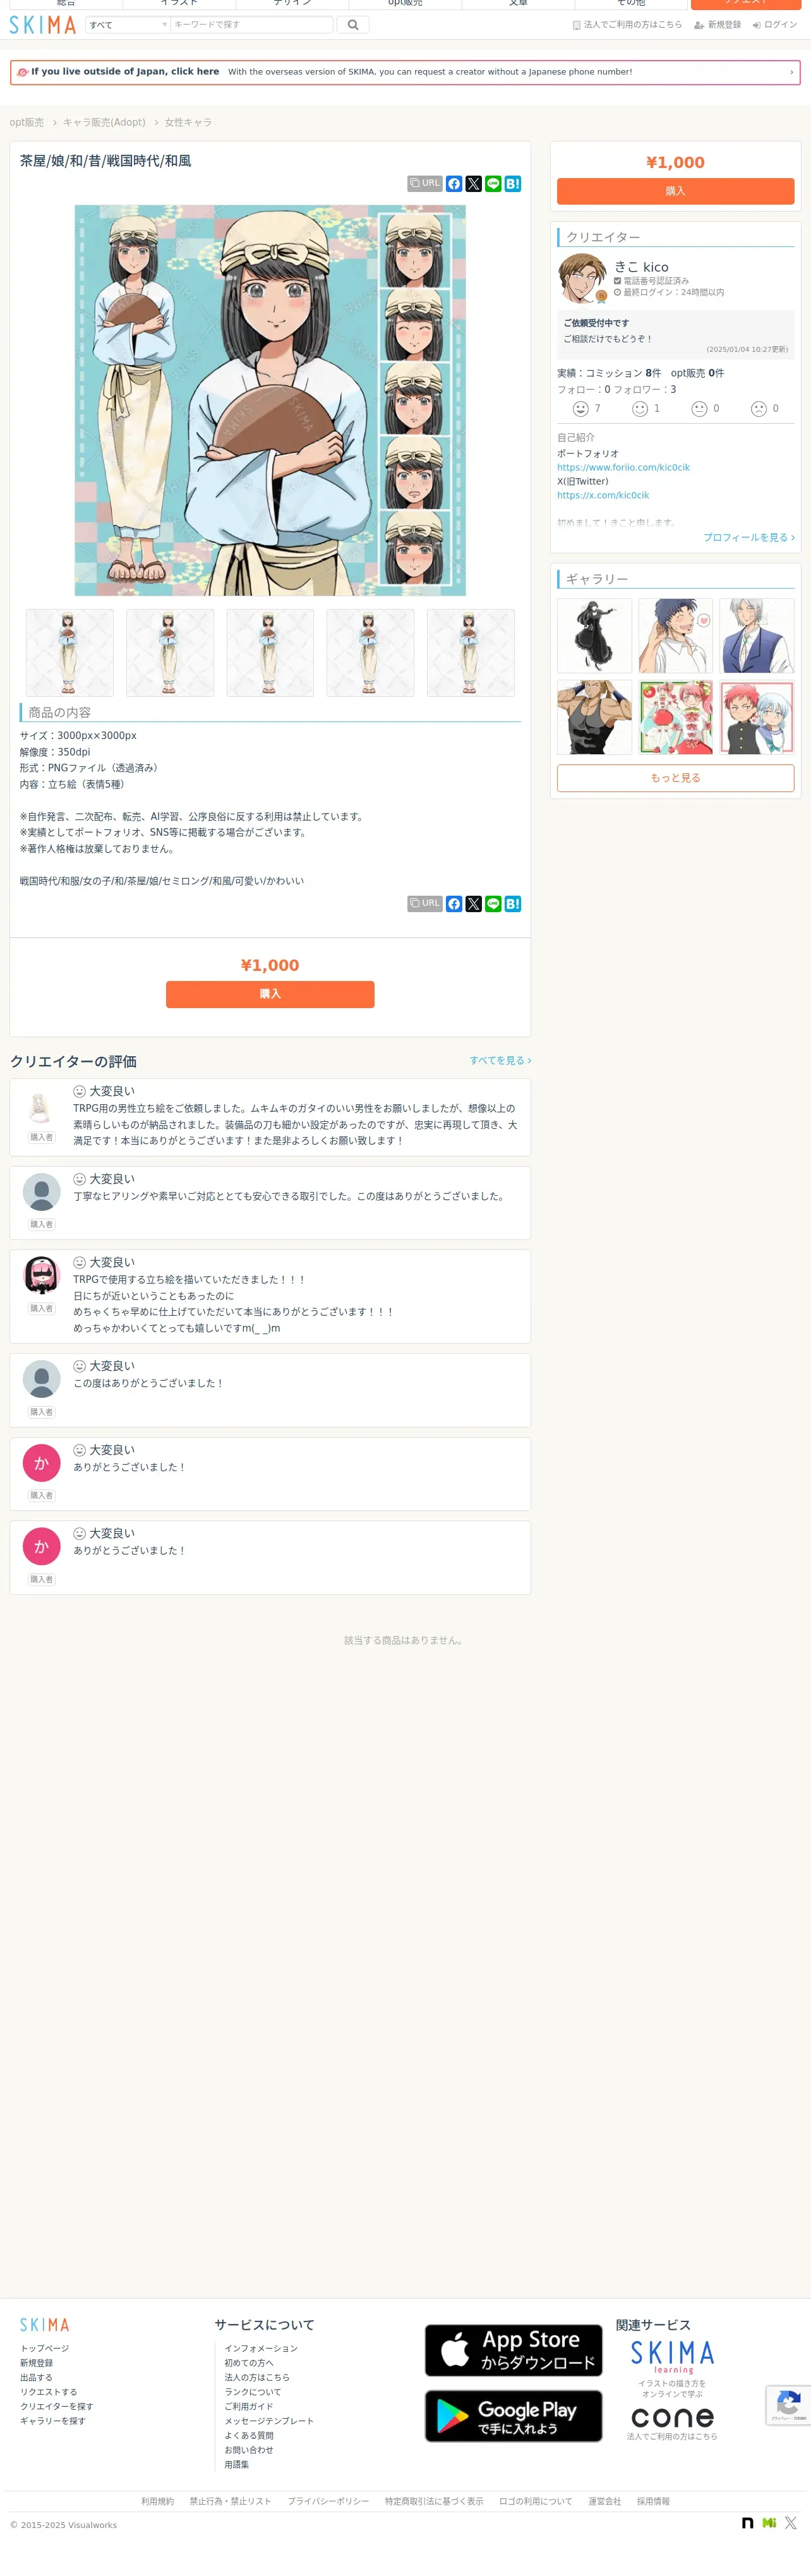Click もっと見る gallery button
Viewport: 811px width, 2576px height.
(x=676, y=778)
